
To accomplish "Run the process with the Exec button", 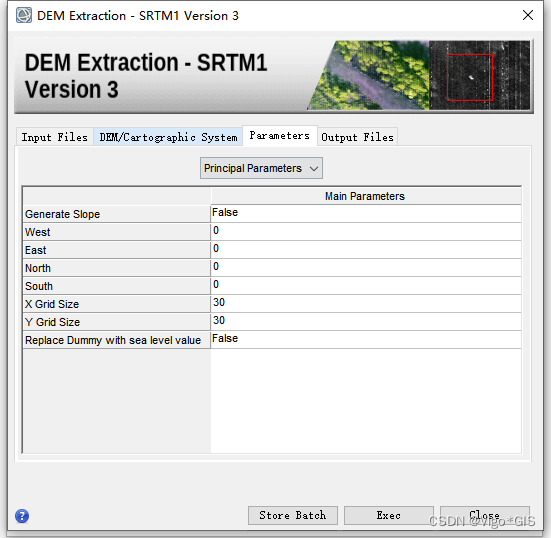I will (x=389, y=515).
